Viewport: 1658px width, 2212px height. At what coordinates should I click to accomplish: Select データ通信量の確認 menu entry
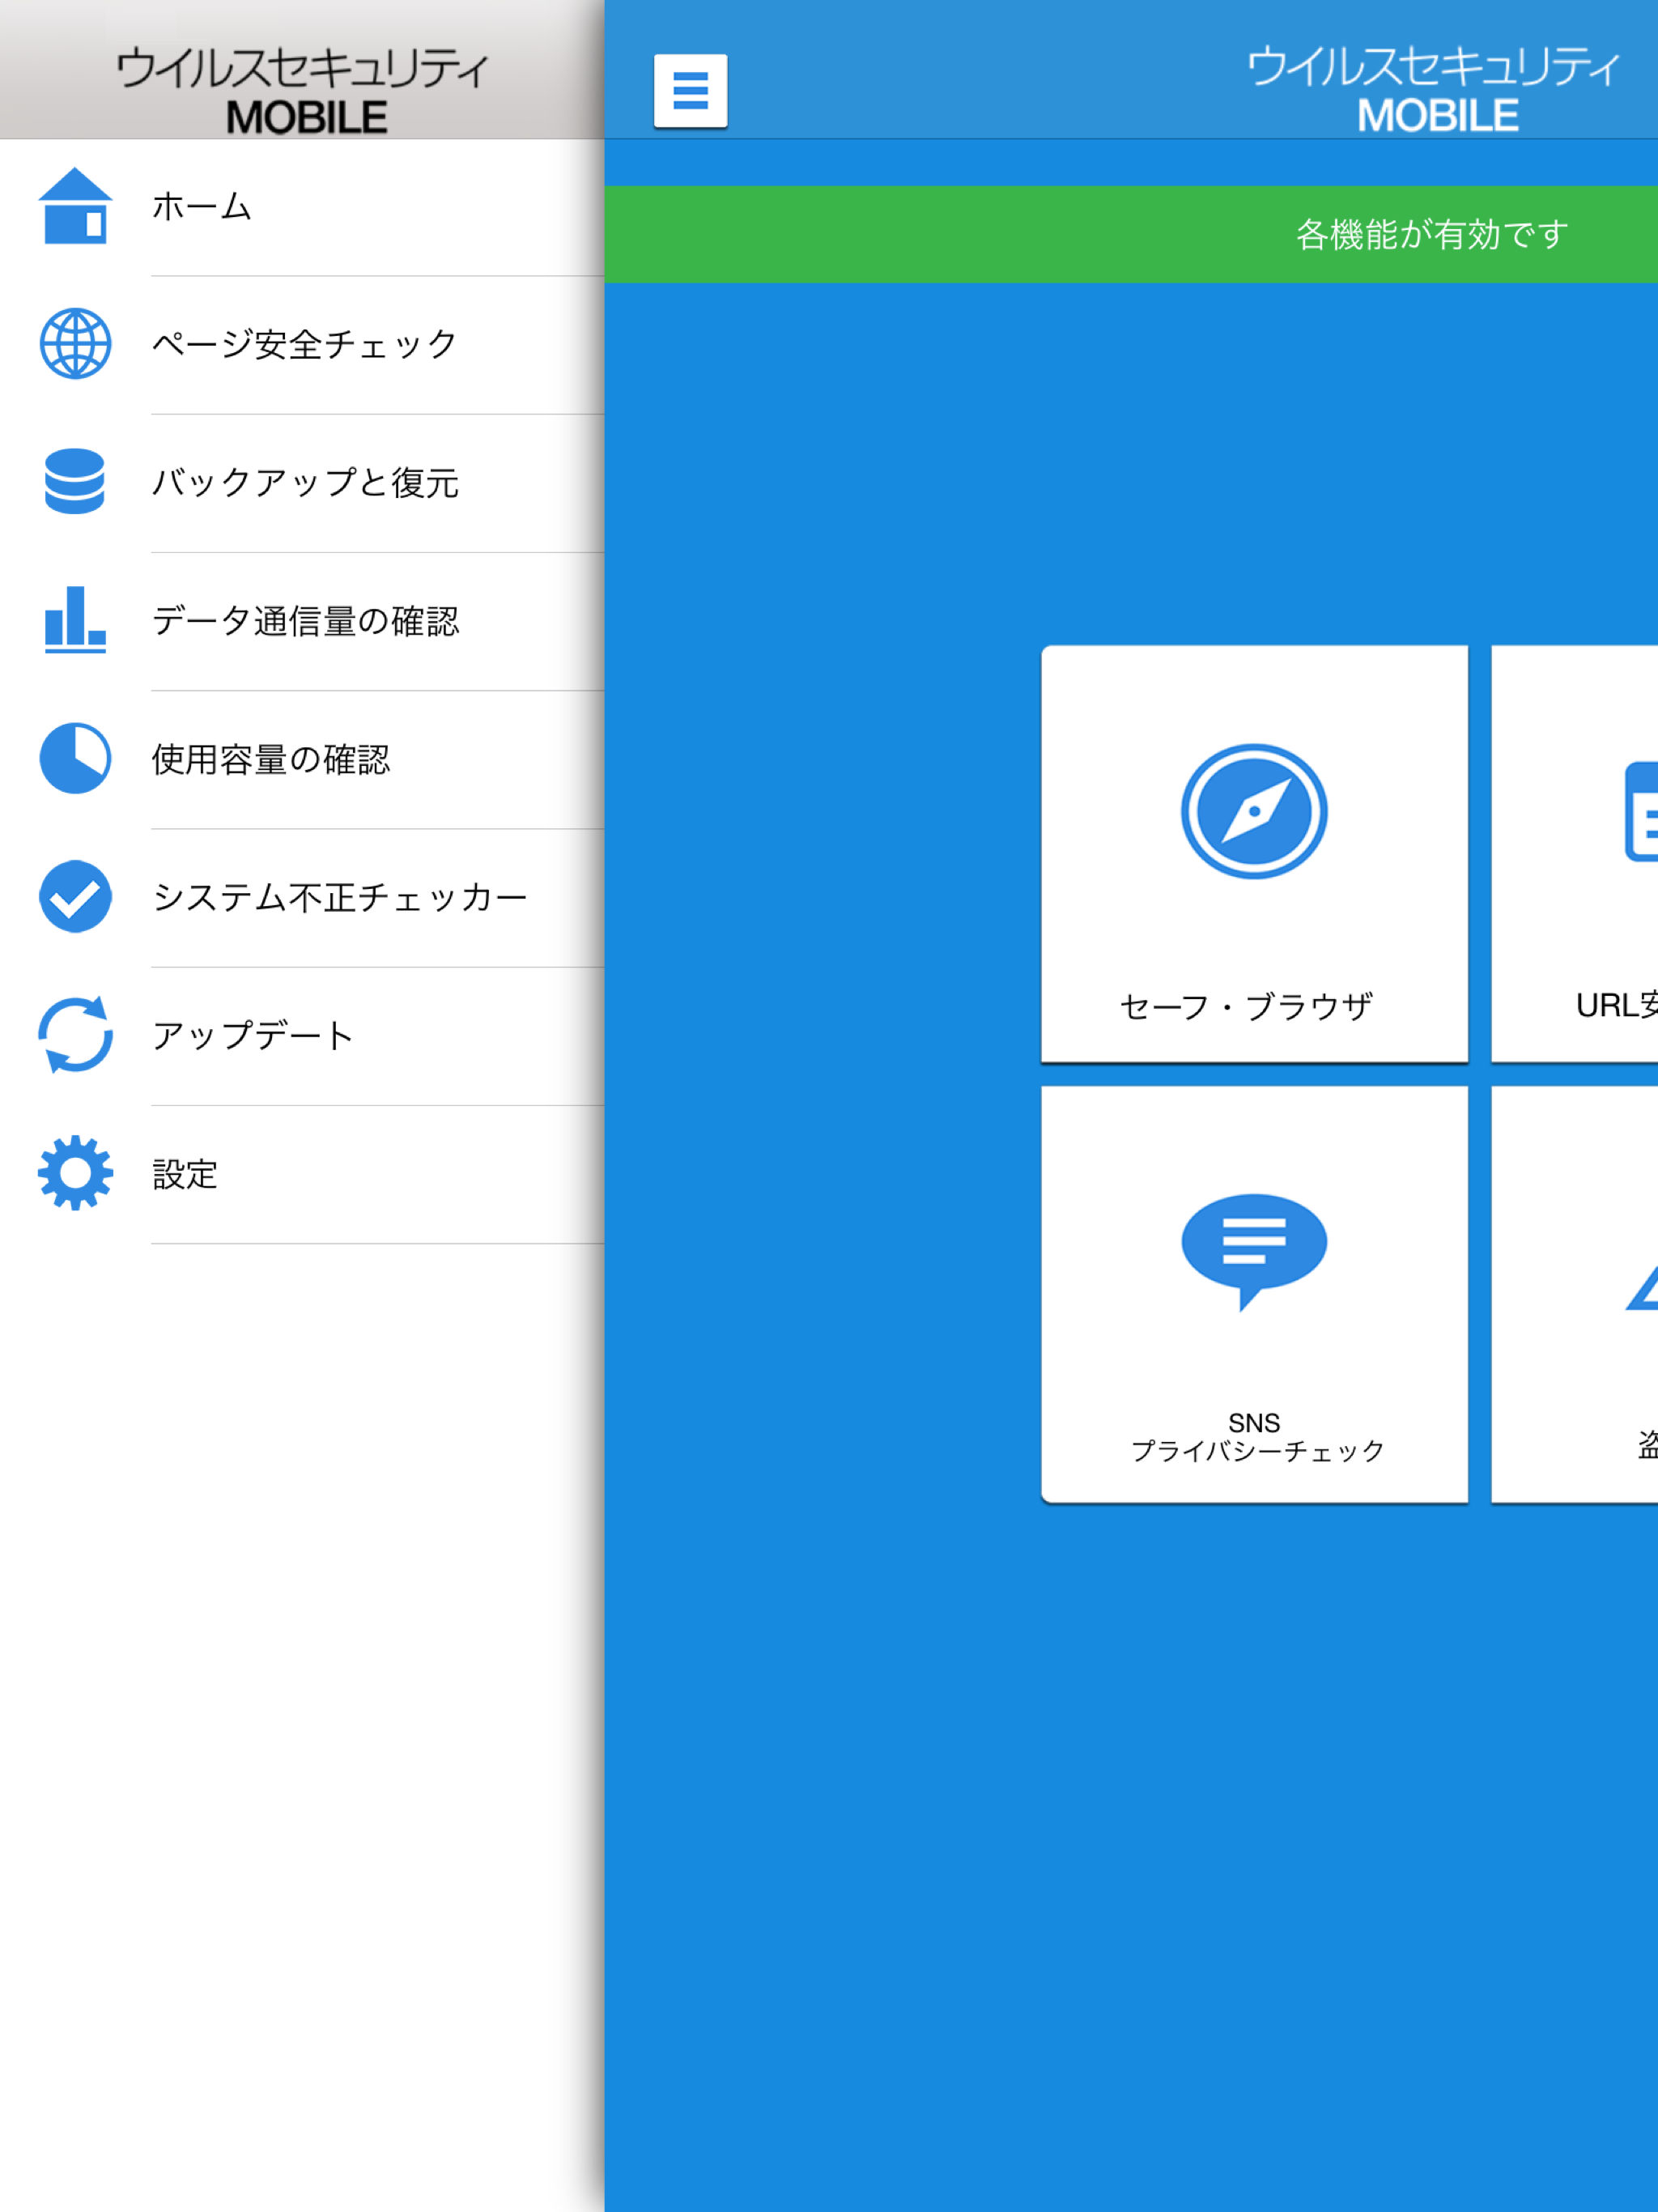(302, 621)
